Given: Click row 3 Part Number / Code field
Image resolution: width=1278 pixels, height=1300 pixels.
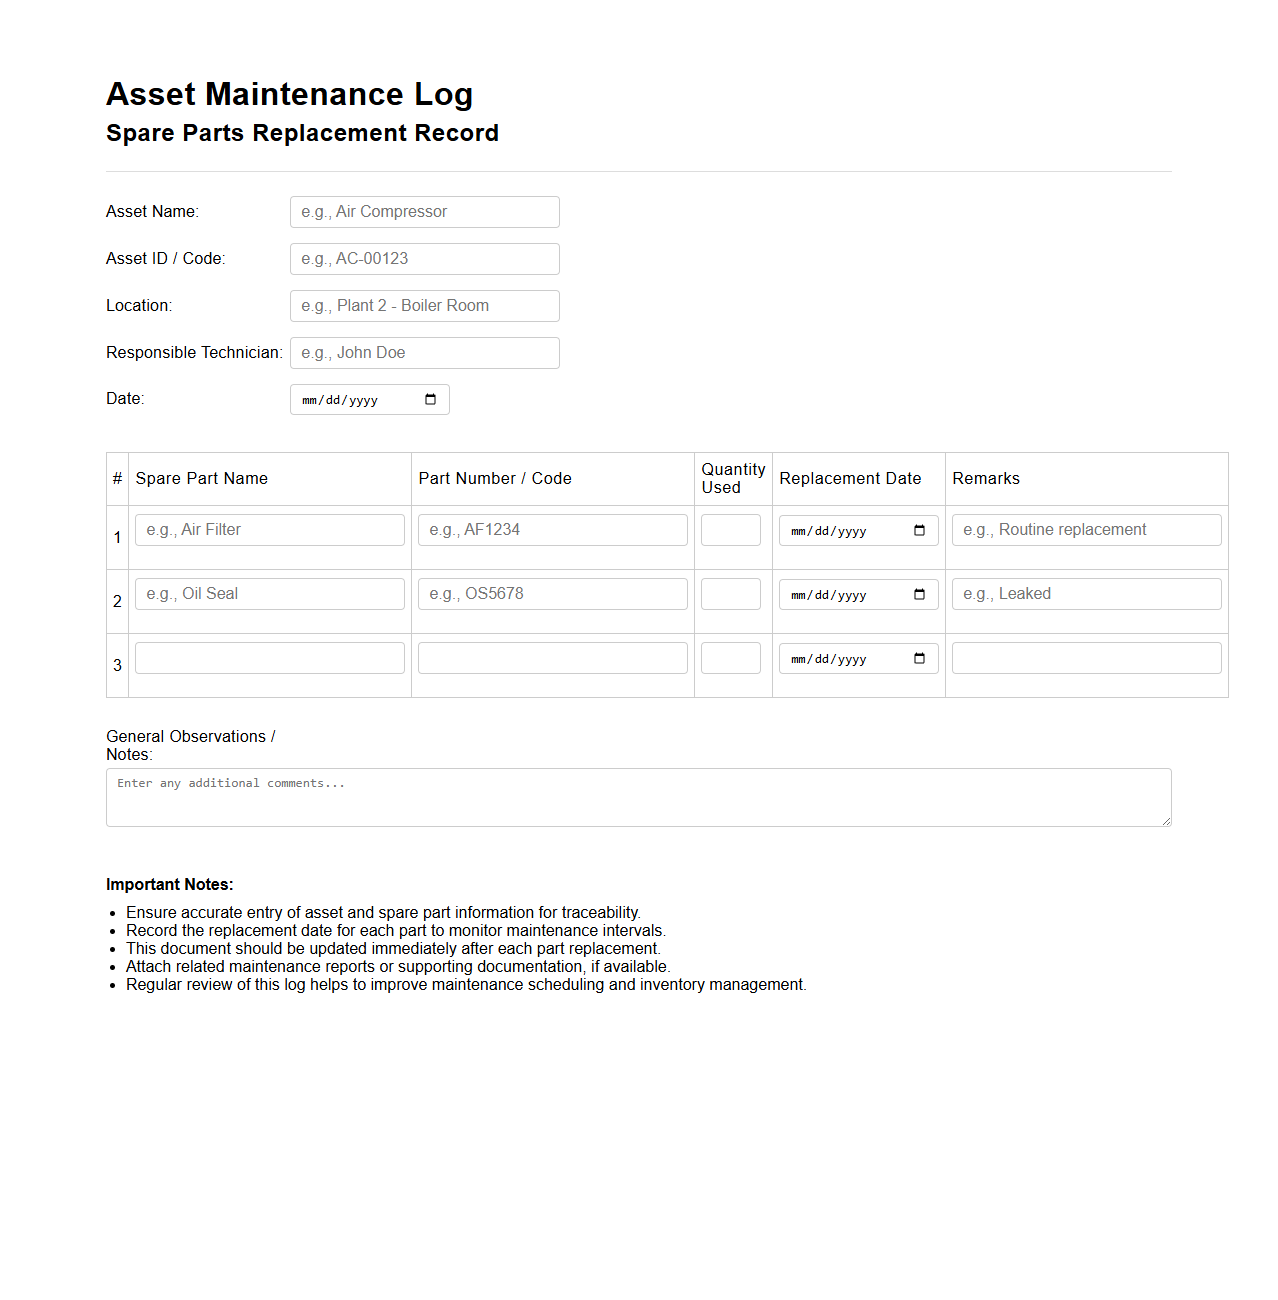Looking at the screenshot, I should [552, 658].
